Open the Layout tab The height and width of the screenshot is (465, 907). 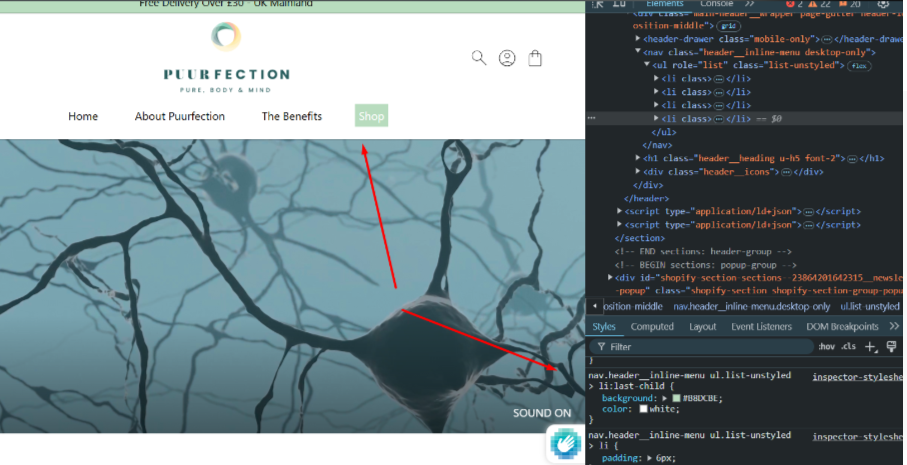click(702, 327)
